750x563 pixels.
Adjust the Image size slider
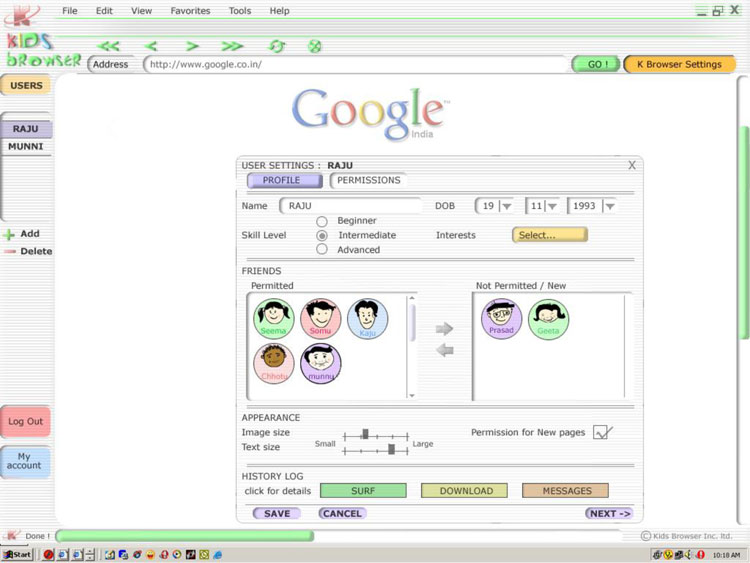[365, 435]
